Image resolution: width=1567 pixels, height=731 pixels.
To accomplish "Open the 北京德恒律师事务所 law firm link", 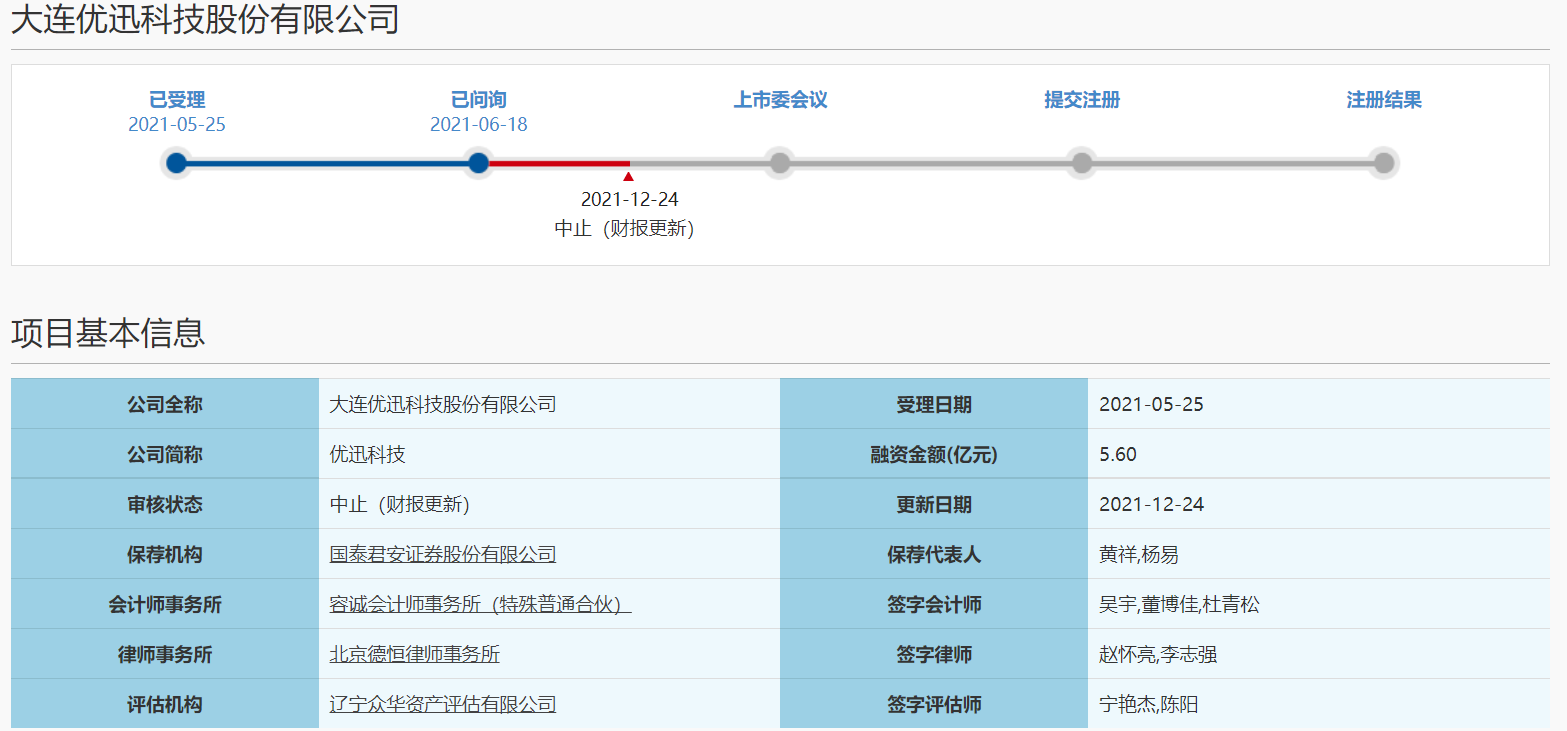I will (415, 654).
